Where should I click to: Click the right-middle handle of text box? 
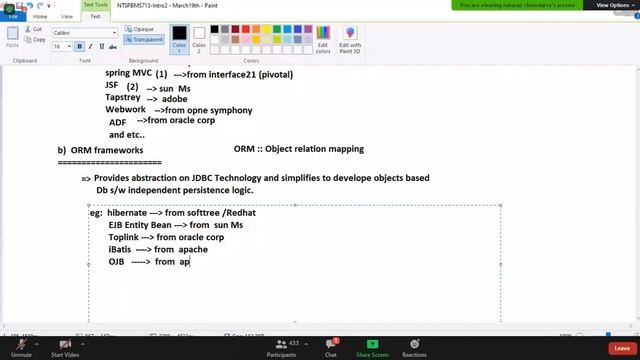[501, 264]
